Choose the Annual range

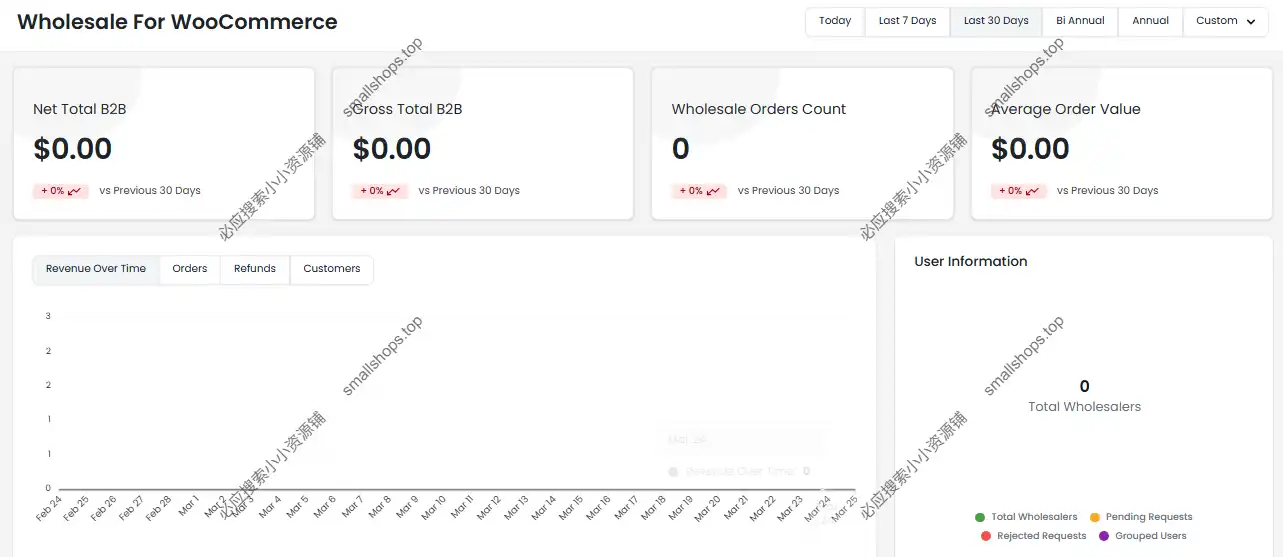pyautogui.click(x=1150, y=21)
